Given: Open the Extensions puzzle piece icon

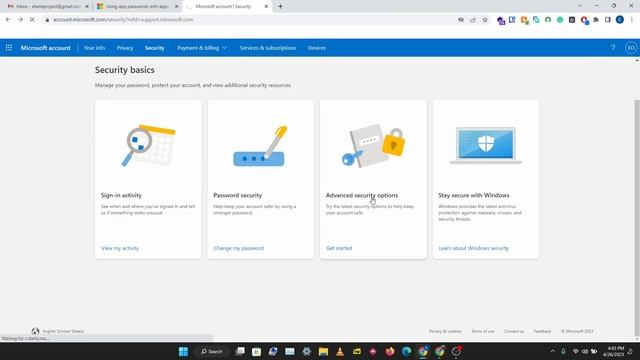Looking at the screenshot, I should pyautogui.click(x=596, y=20).
